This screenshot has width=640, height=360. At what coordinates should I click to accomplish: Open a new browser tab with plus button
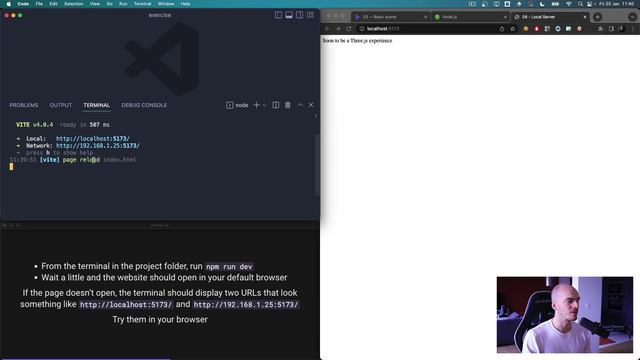pos(598,17)
